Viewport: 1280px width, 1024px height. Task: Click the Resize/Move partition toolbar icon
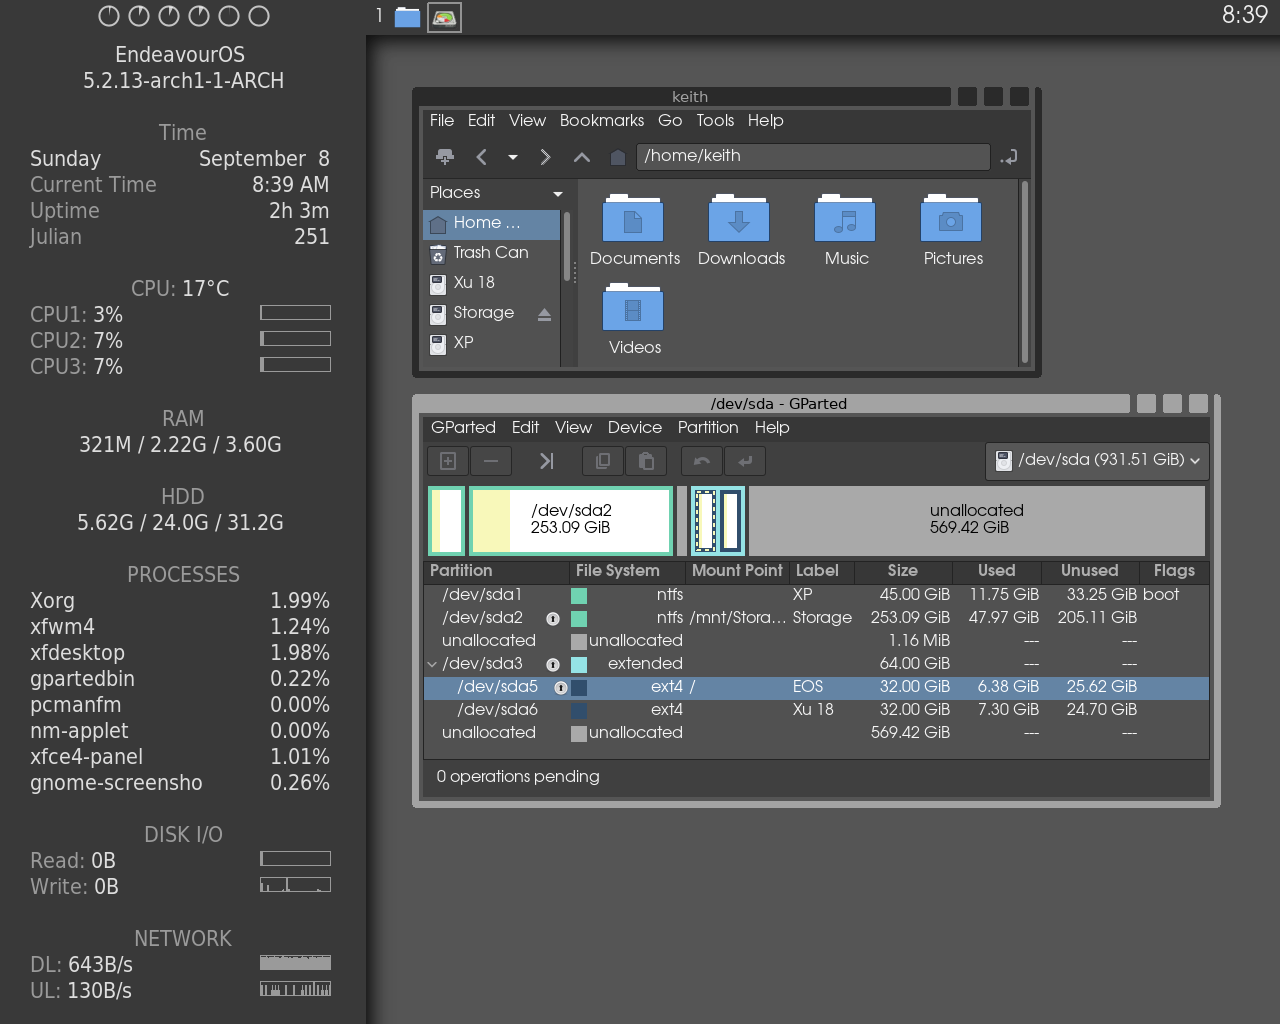546,461
